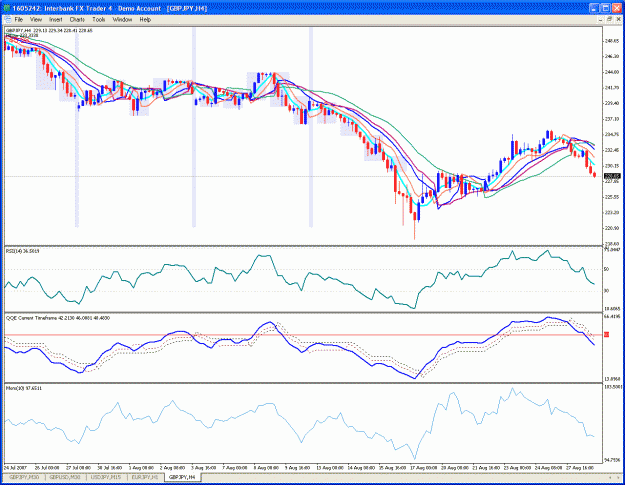Open the Help menu
Viewport: 625px width, 485px height.
(x=145, y=19)
